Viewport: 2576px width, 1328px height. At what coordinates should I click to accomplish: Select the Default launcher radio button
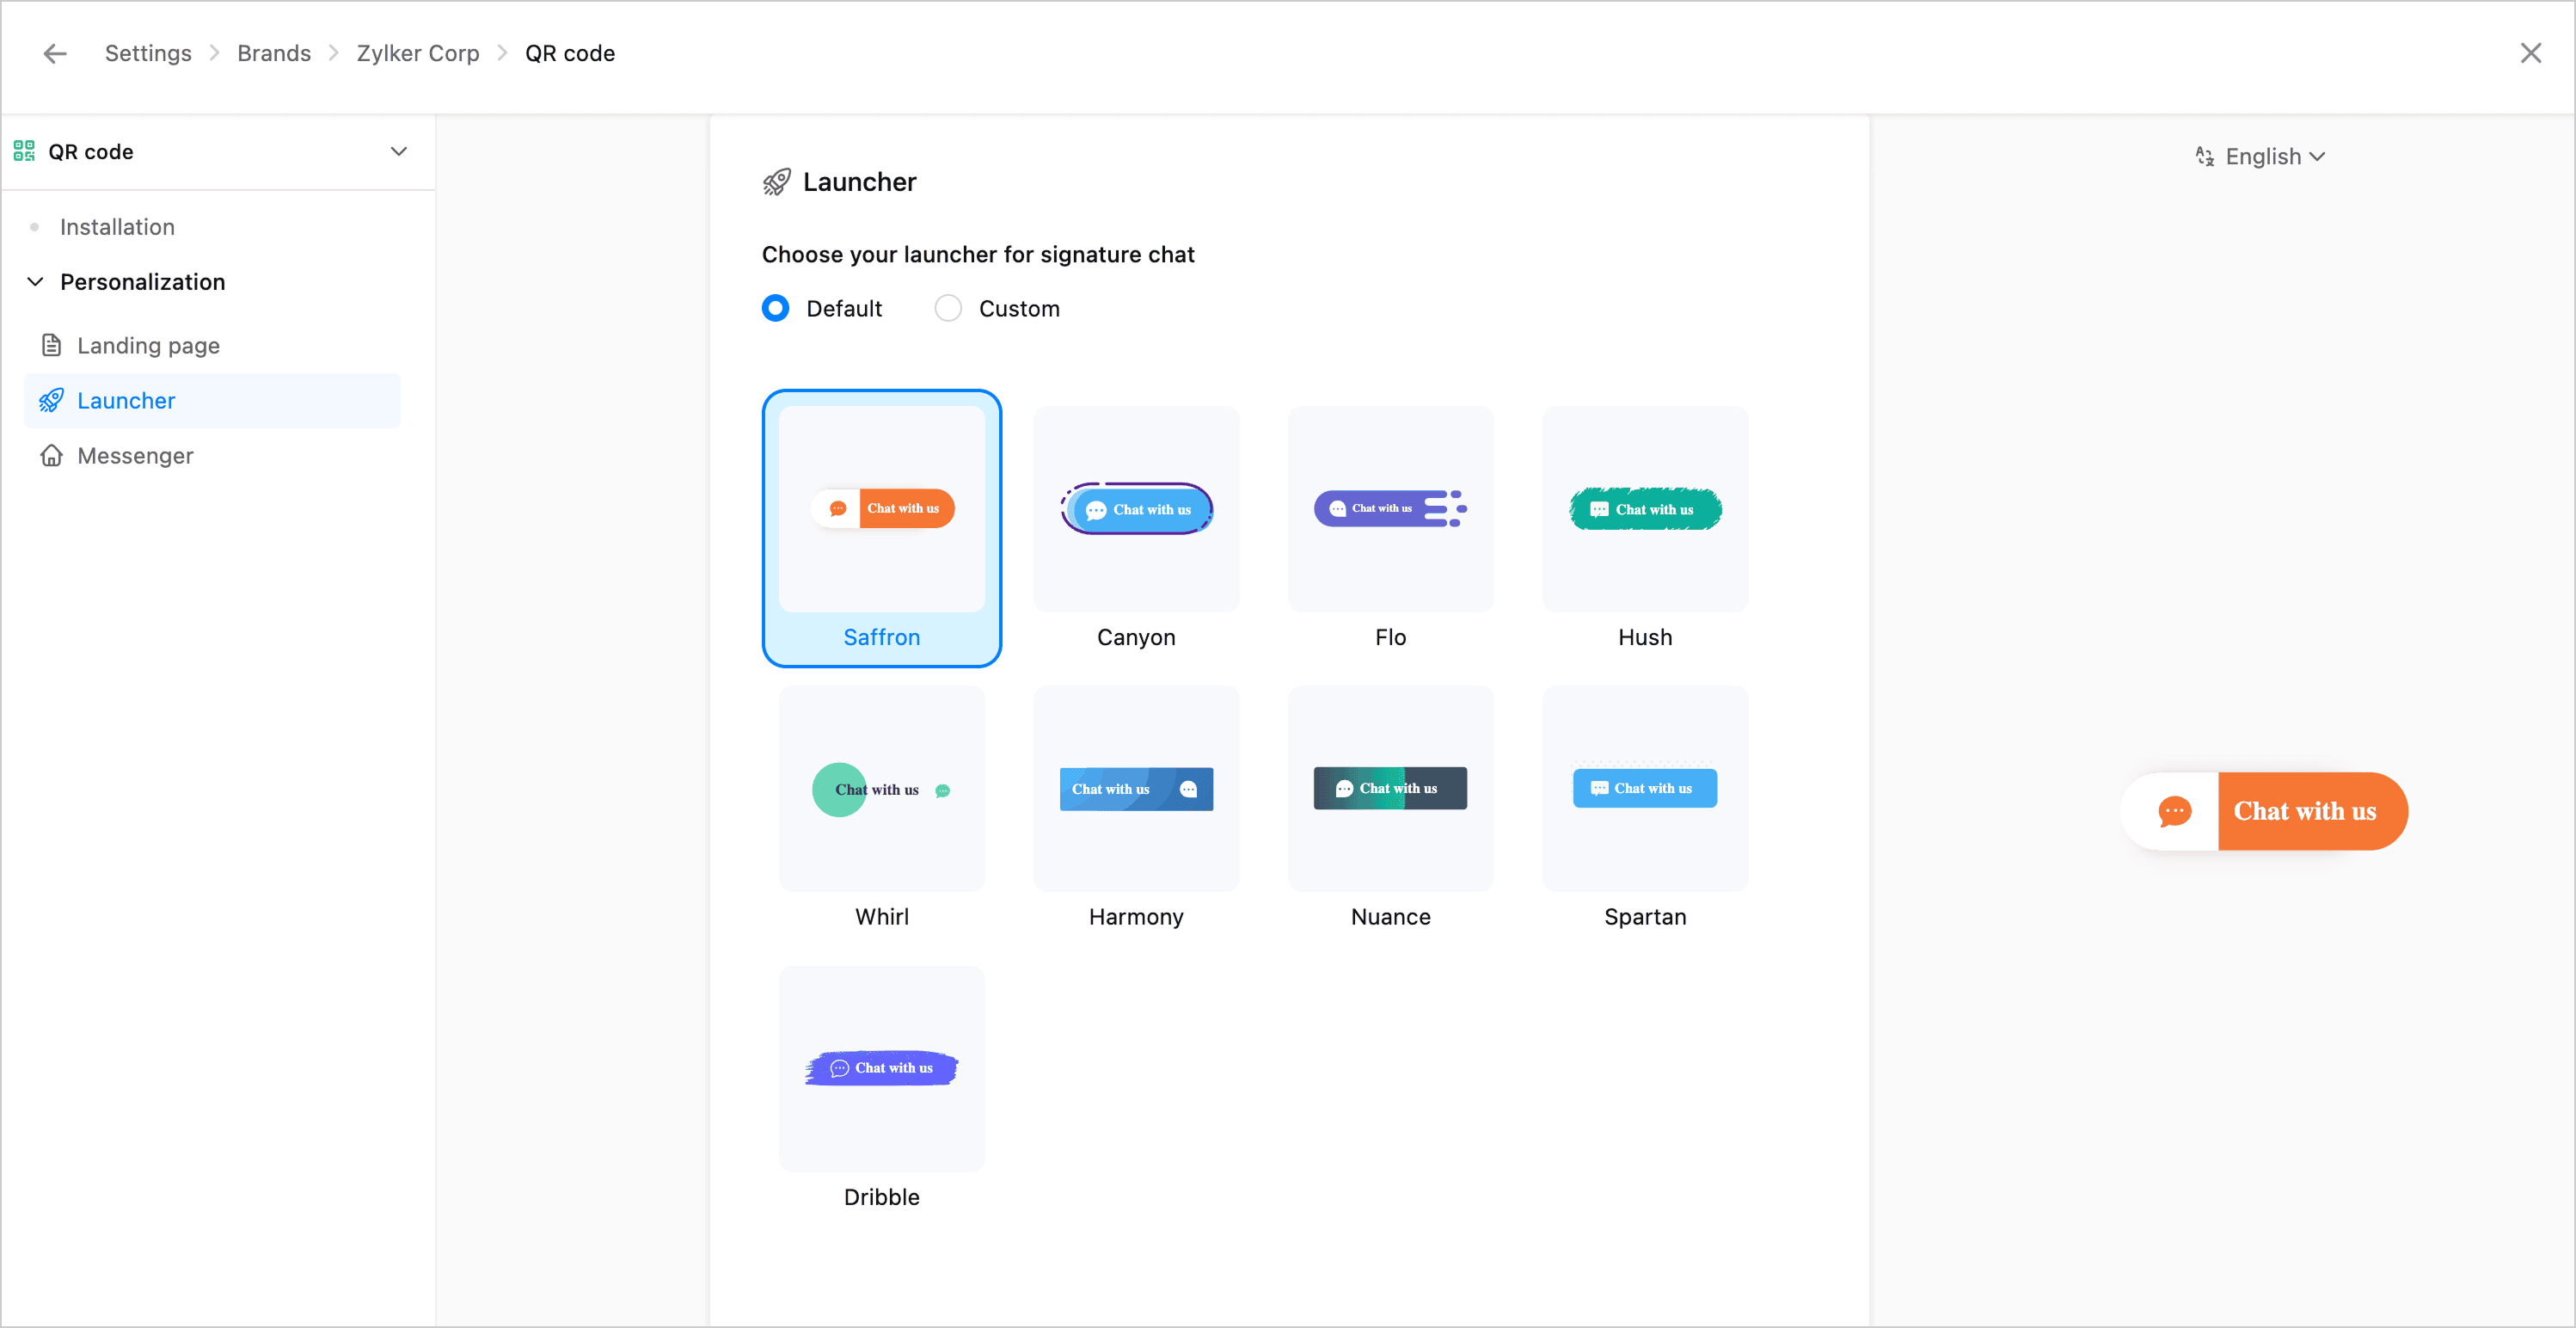pos(775,308)
